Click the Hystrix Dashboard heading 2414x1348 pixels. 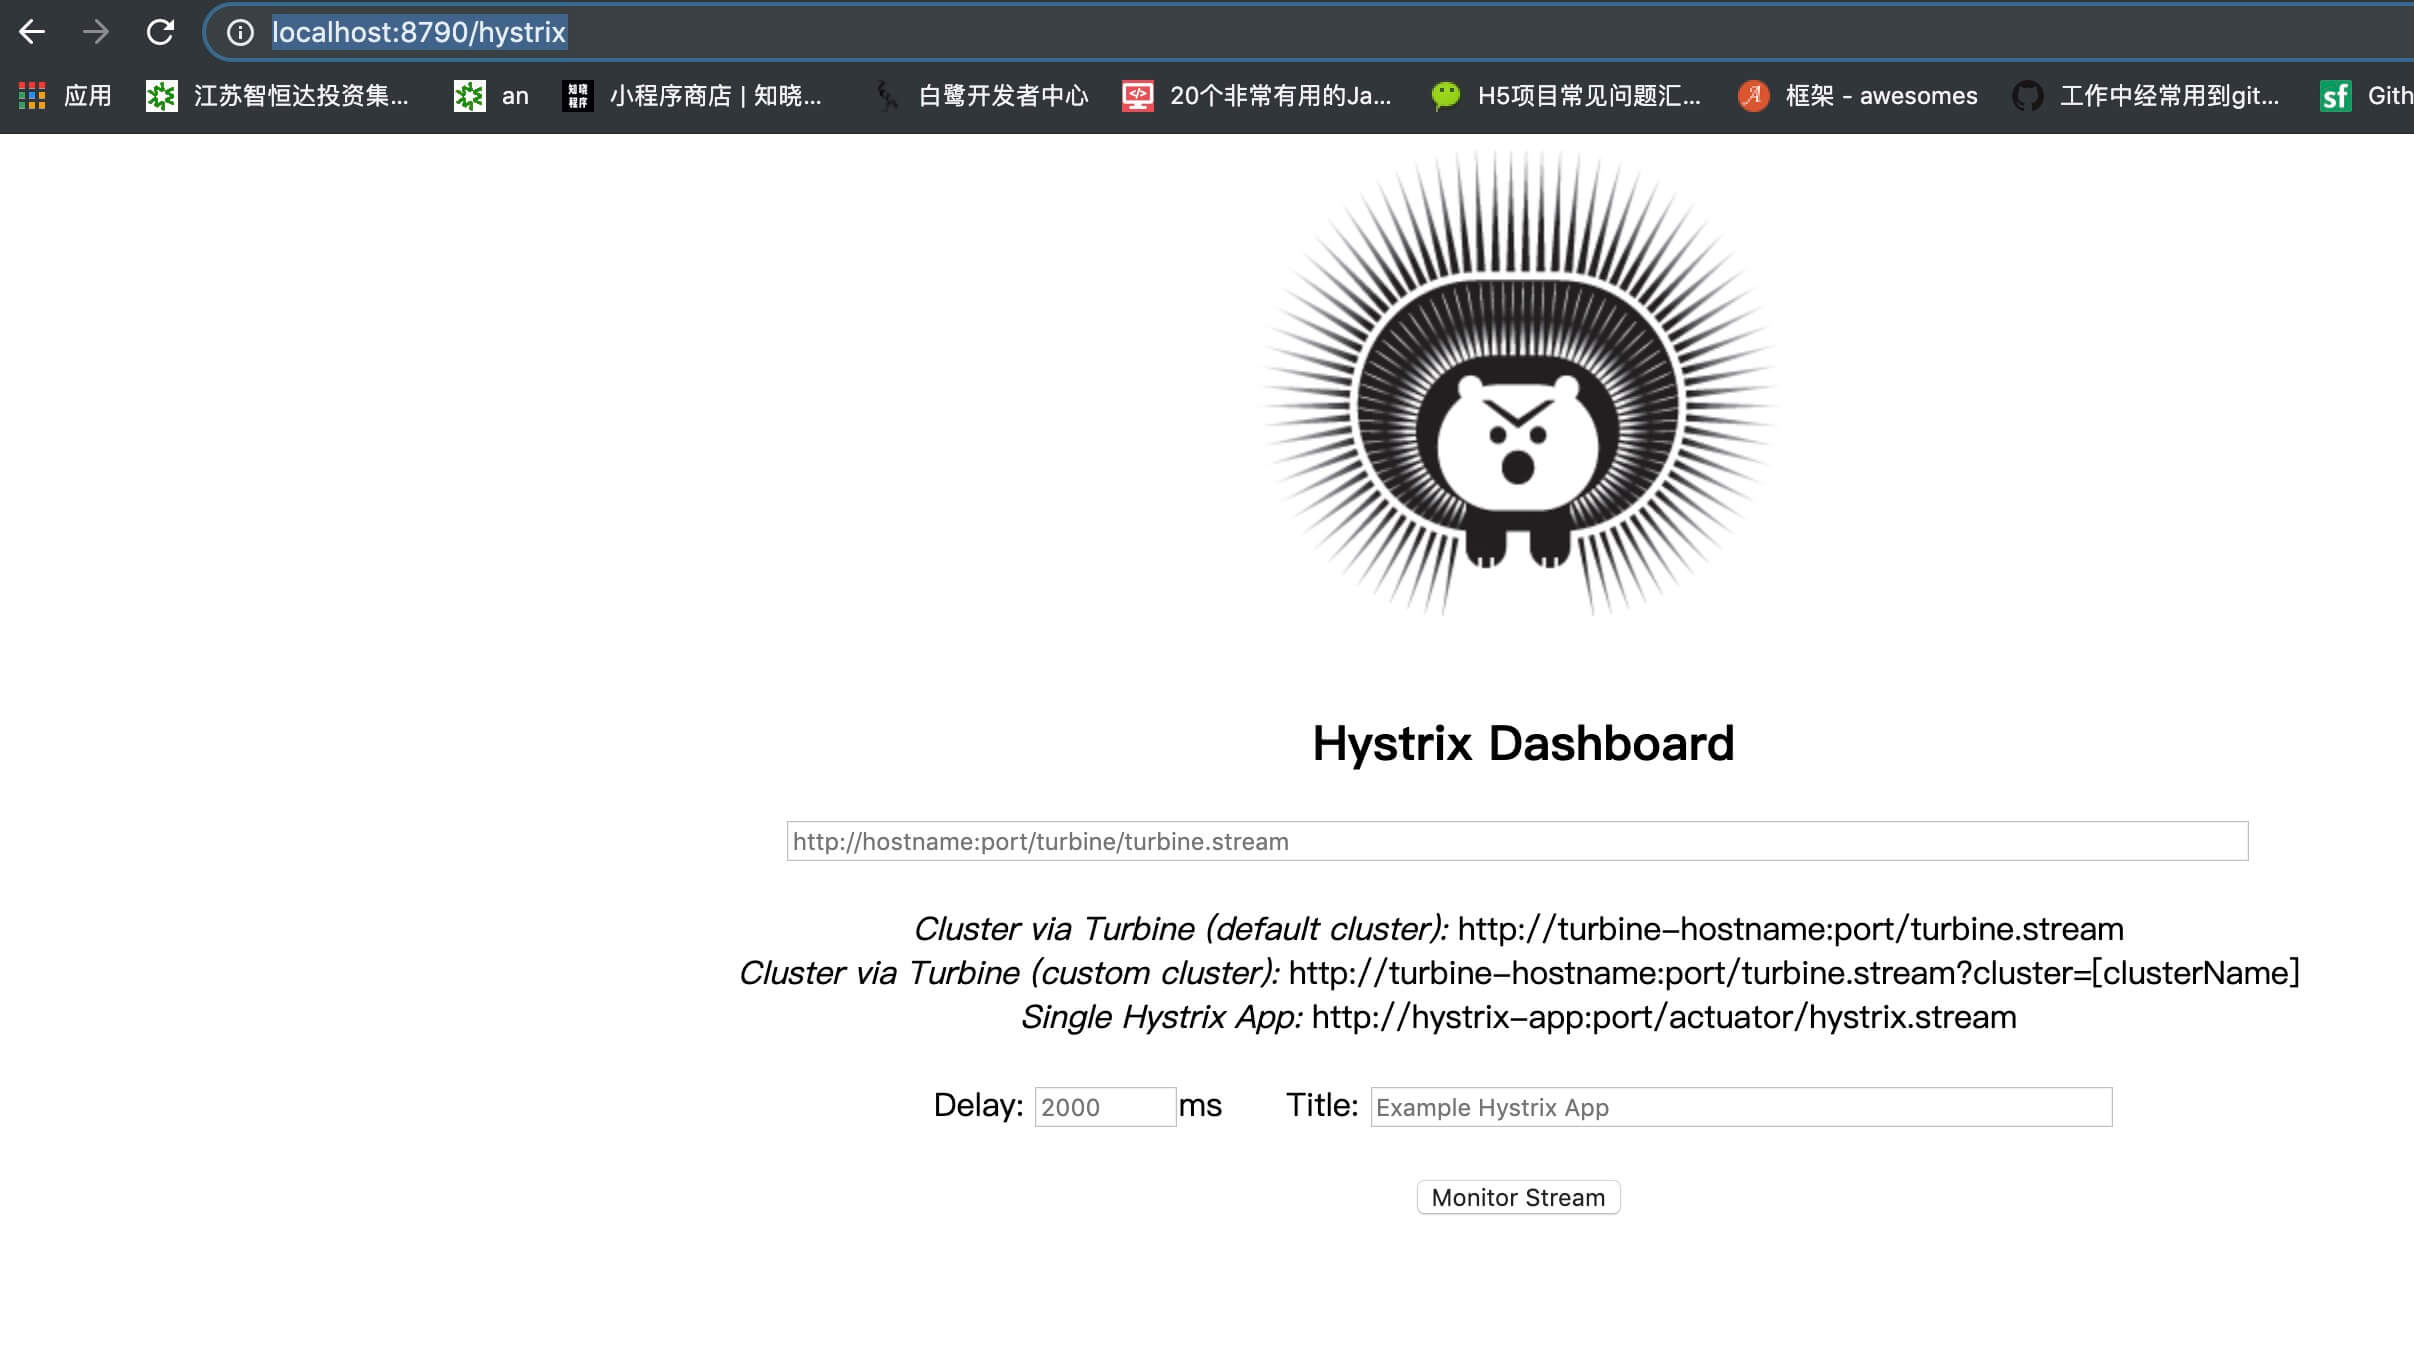[x=1523, y=744]
